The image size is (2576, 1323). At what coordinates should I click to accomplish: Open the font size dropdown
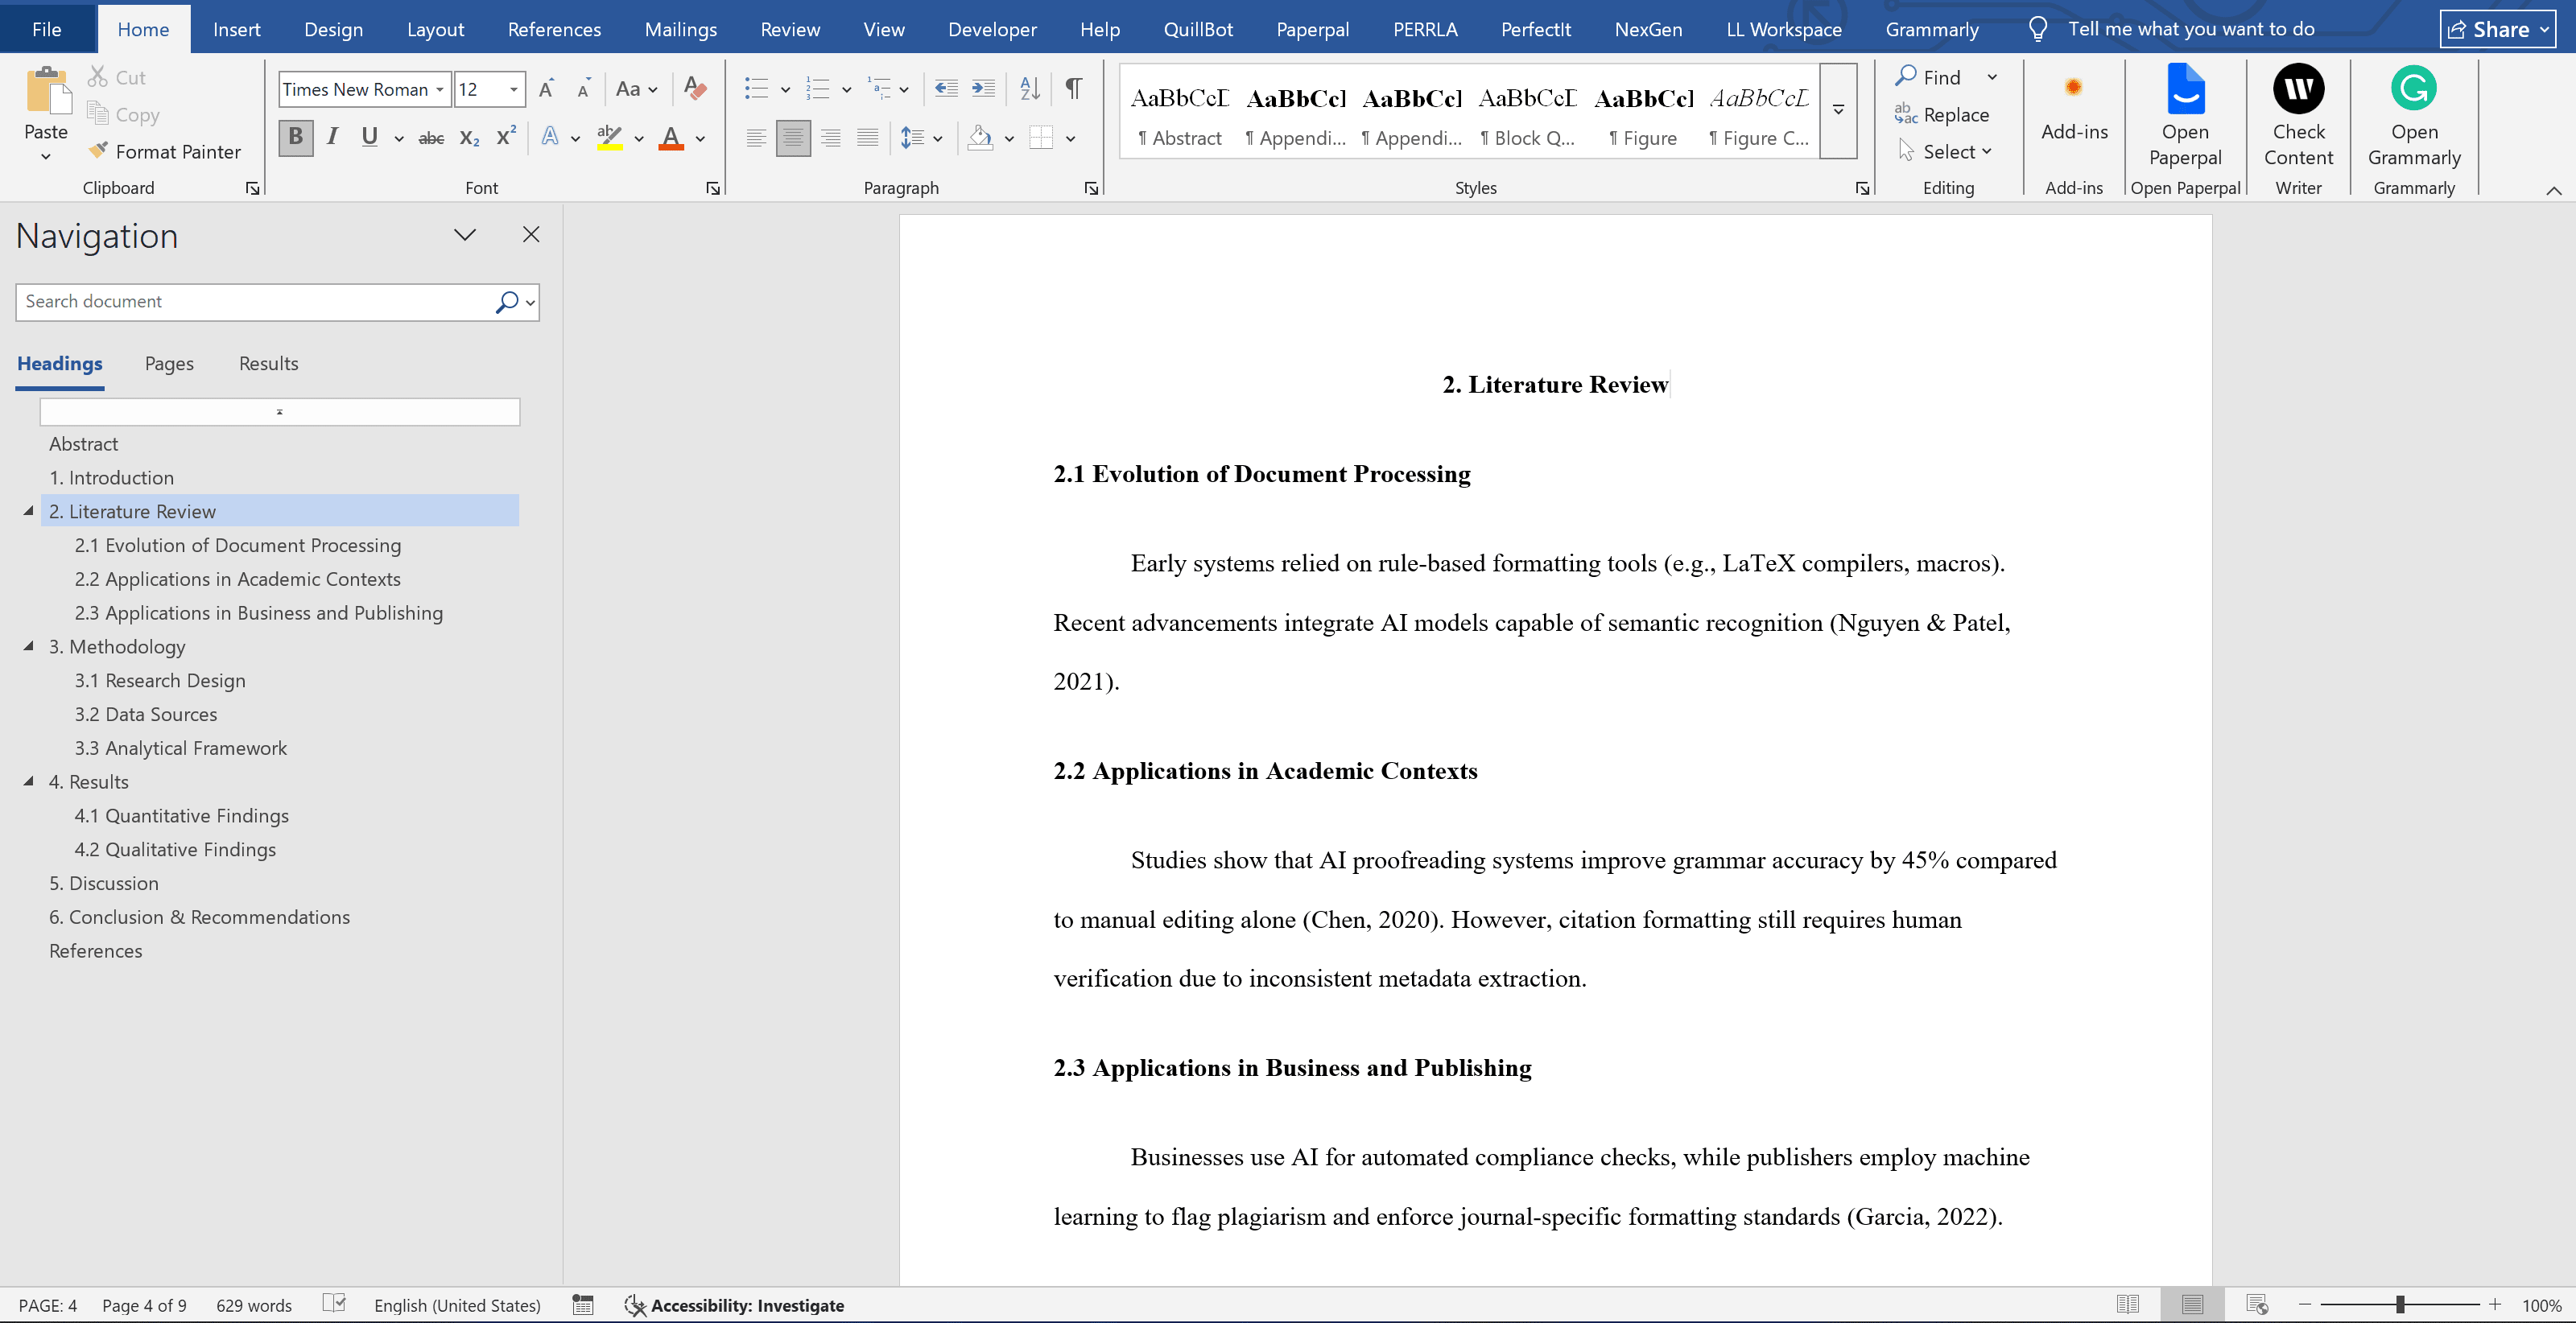coord(514,89)
